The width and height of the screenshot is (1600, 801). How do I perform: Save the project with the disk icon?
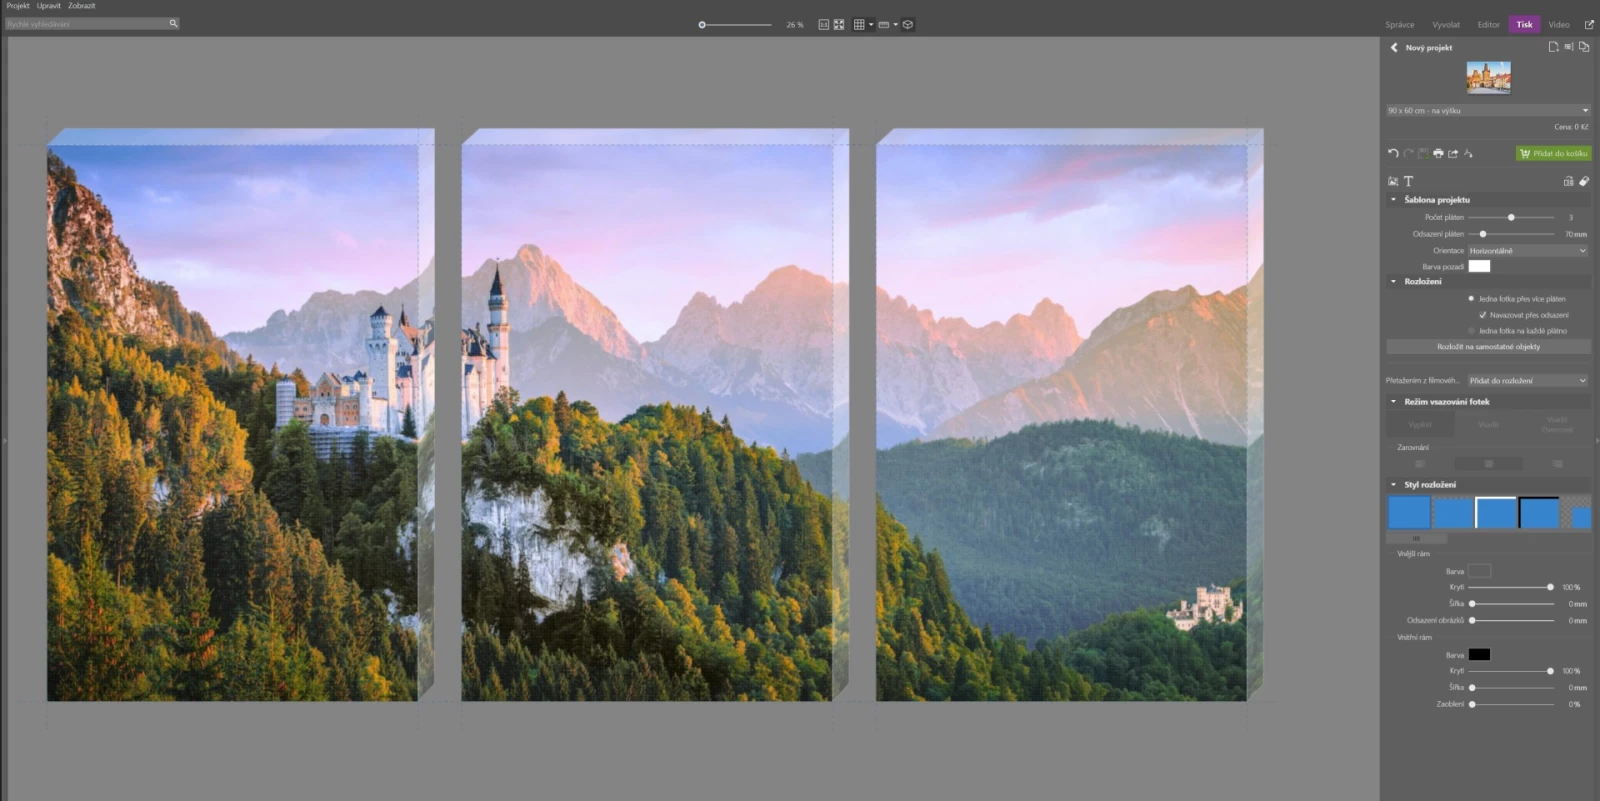pyautogui.click(x=1423, y=153)
